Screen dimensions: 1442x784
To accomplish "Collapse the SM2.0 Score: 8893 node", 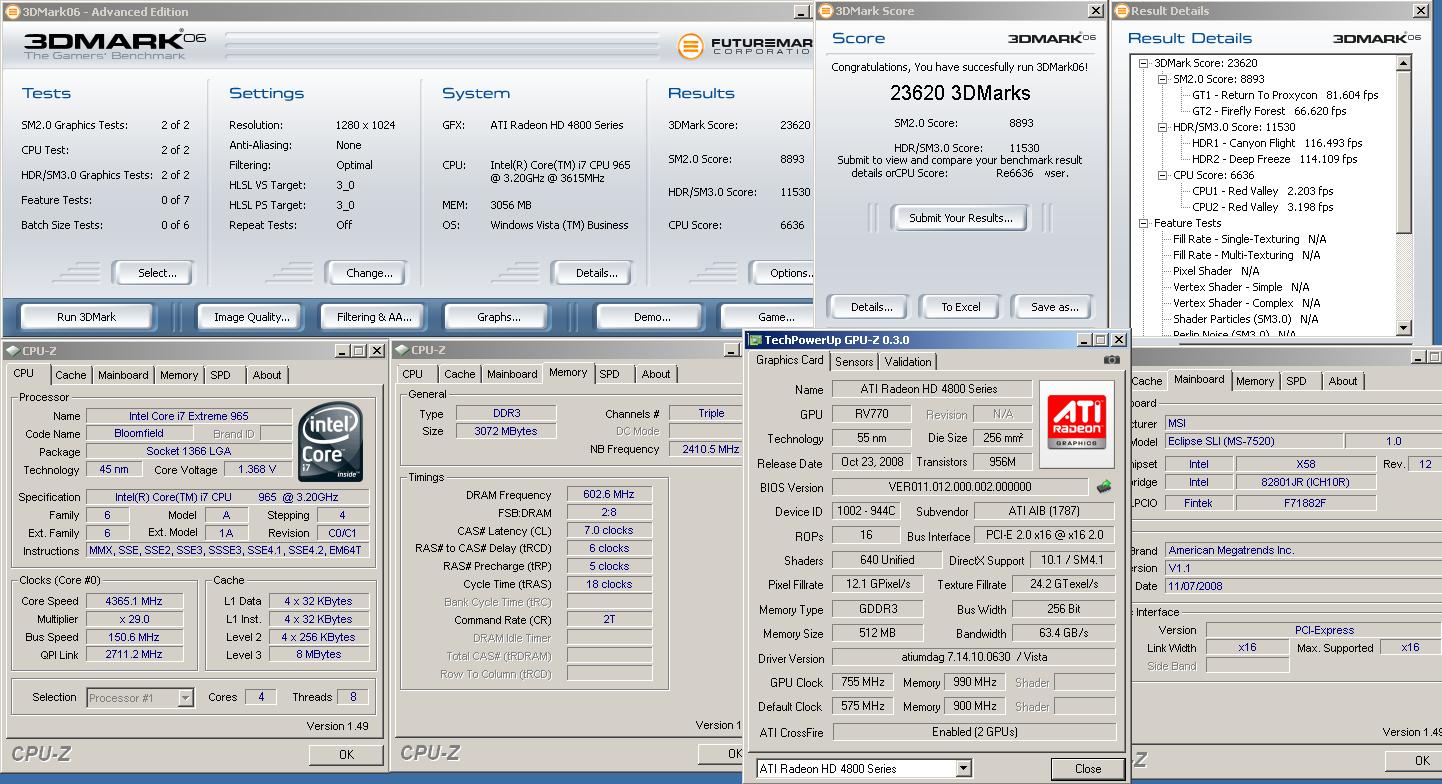I will (1163, 79).
